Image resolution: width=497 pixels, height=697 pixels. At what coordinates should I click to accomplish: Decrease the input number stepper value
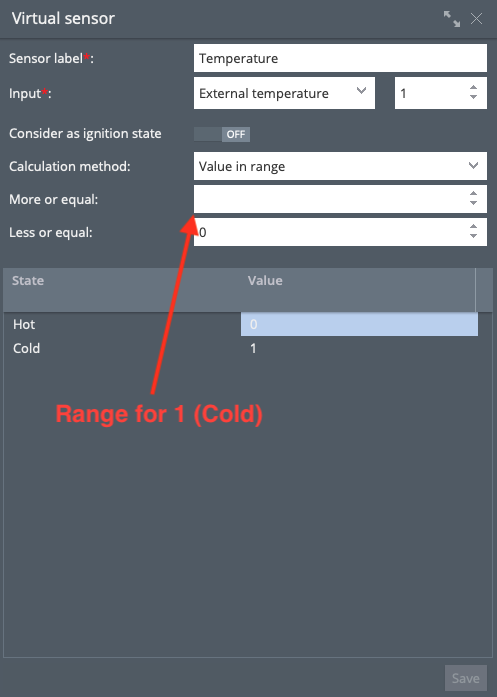point(473,97)
